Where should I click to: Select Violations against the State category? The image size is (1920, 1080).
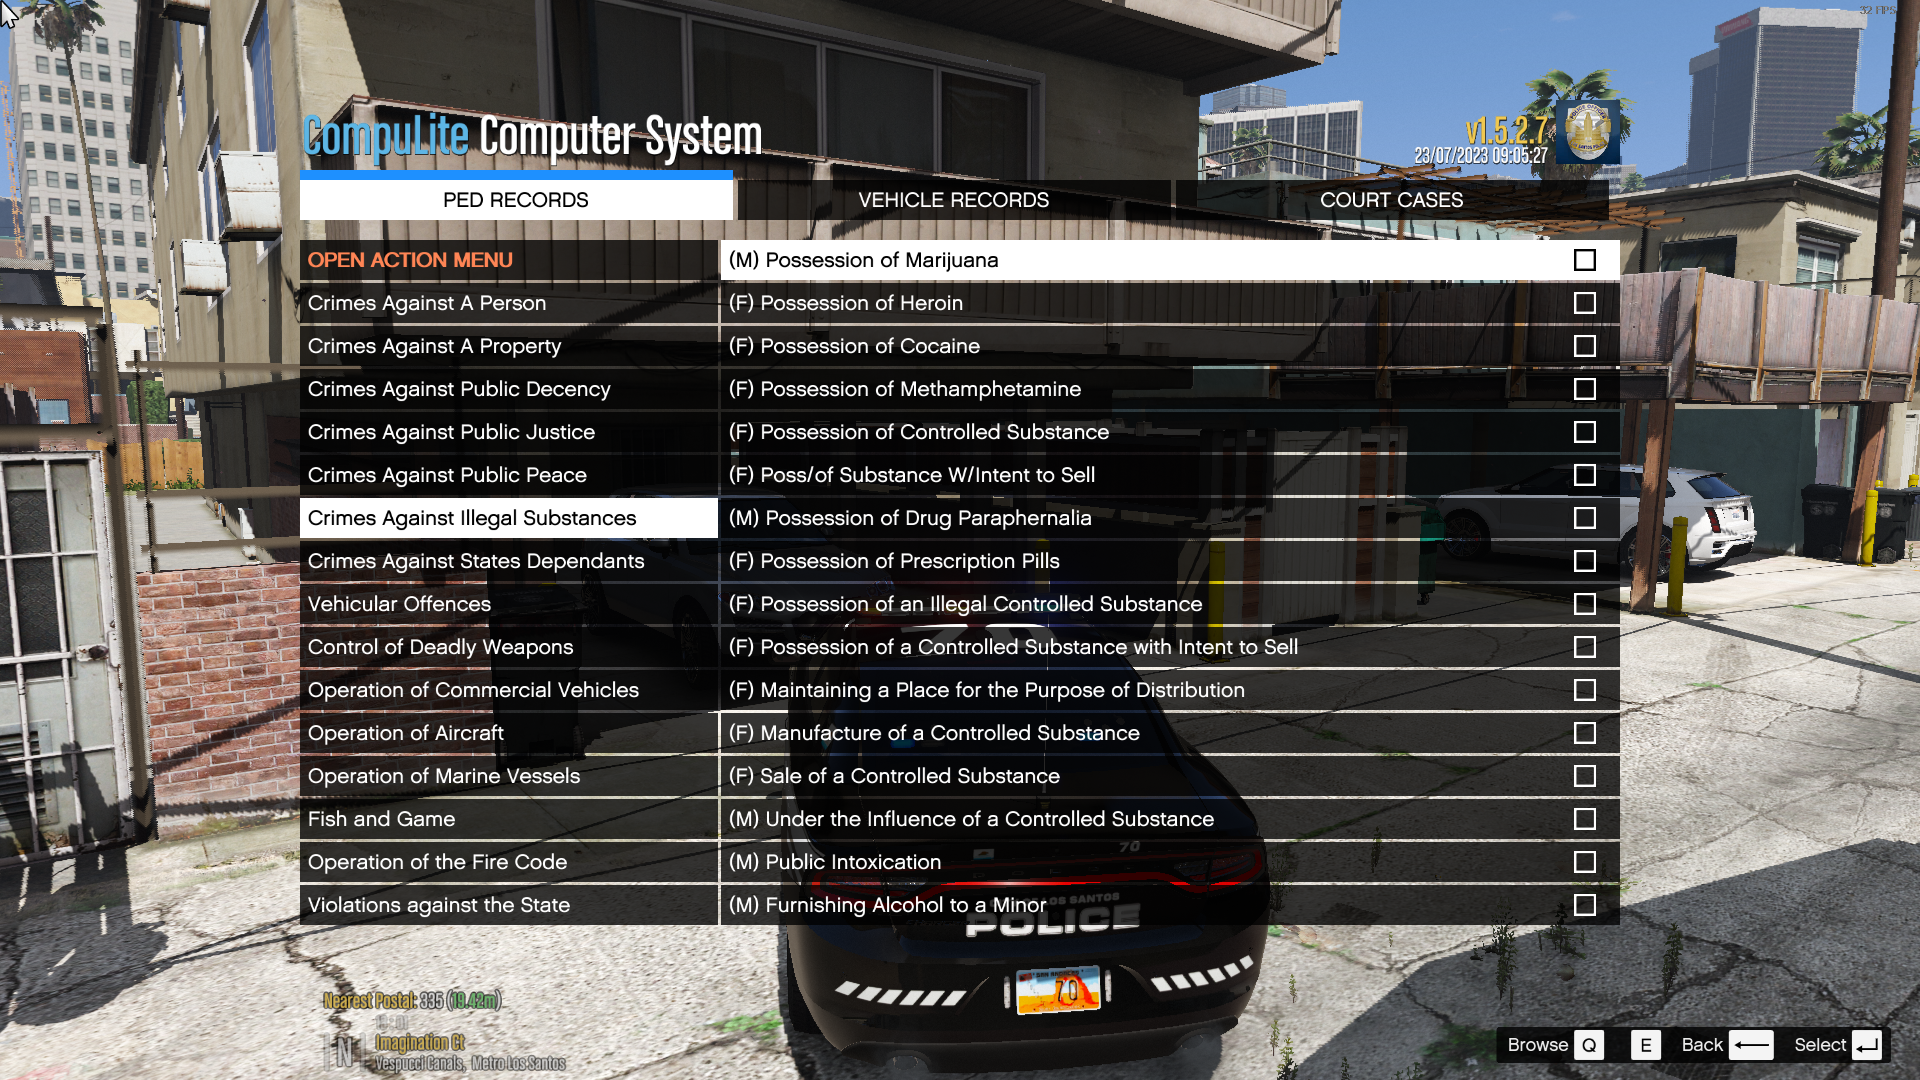point(438,903)
